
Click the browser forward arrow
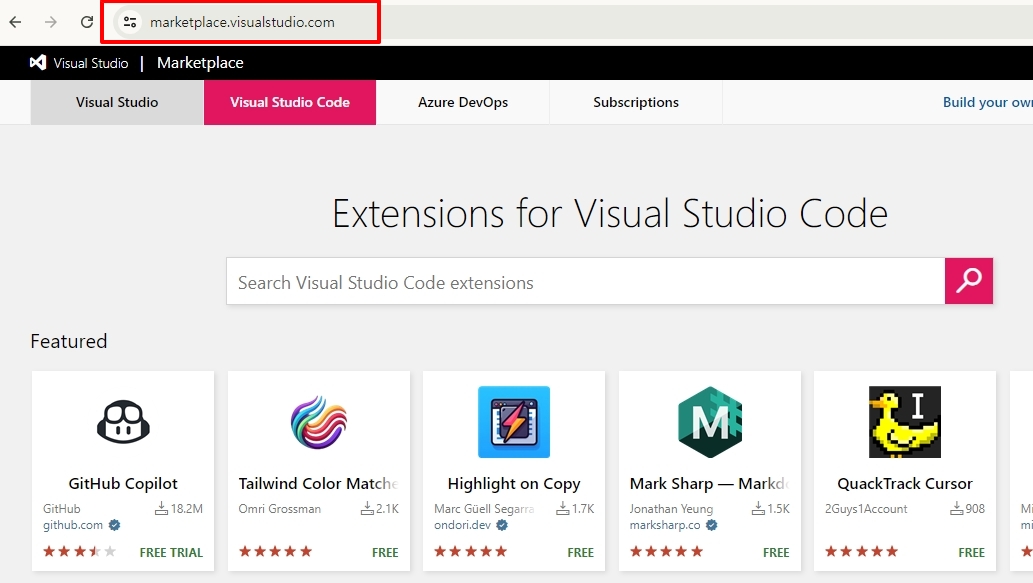51,22
